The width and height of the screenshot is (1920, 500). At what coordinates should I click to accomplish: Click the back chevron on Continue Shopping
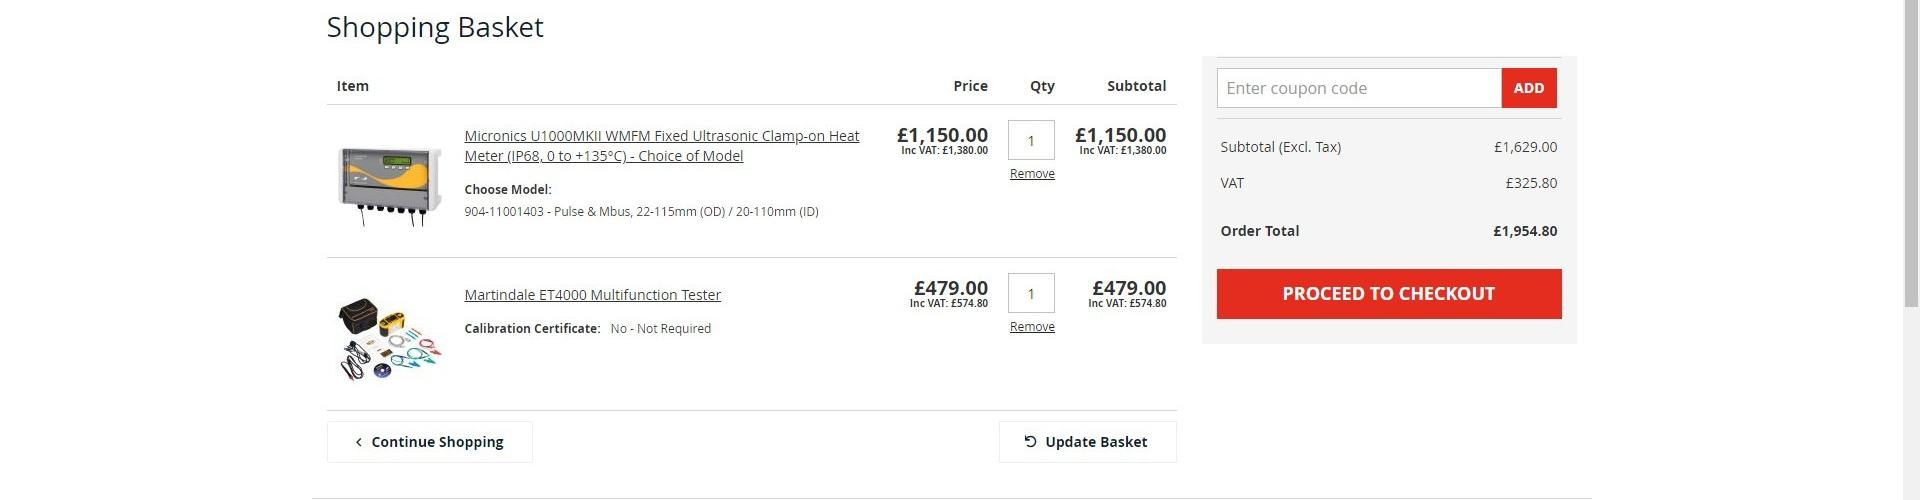coord(359,442)
